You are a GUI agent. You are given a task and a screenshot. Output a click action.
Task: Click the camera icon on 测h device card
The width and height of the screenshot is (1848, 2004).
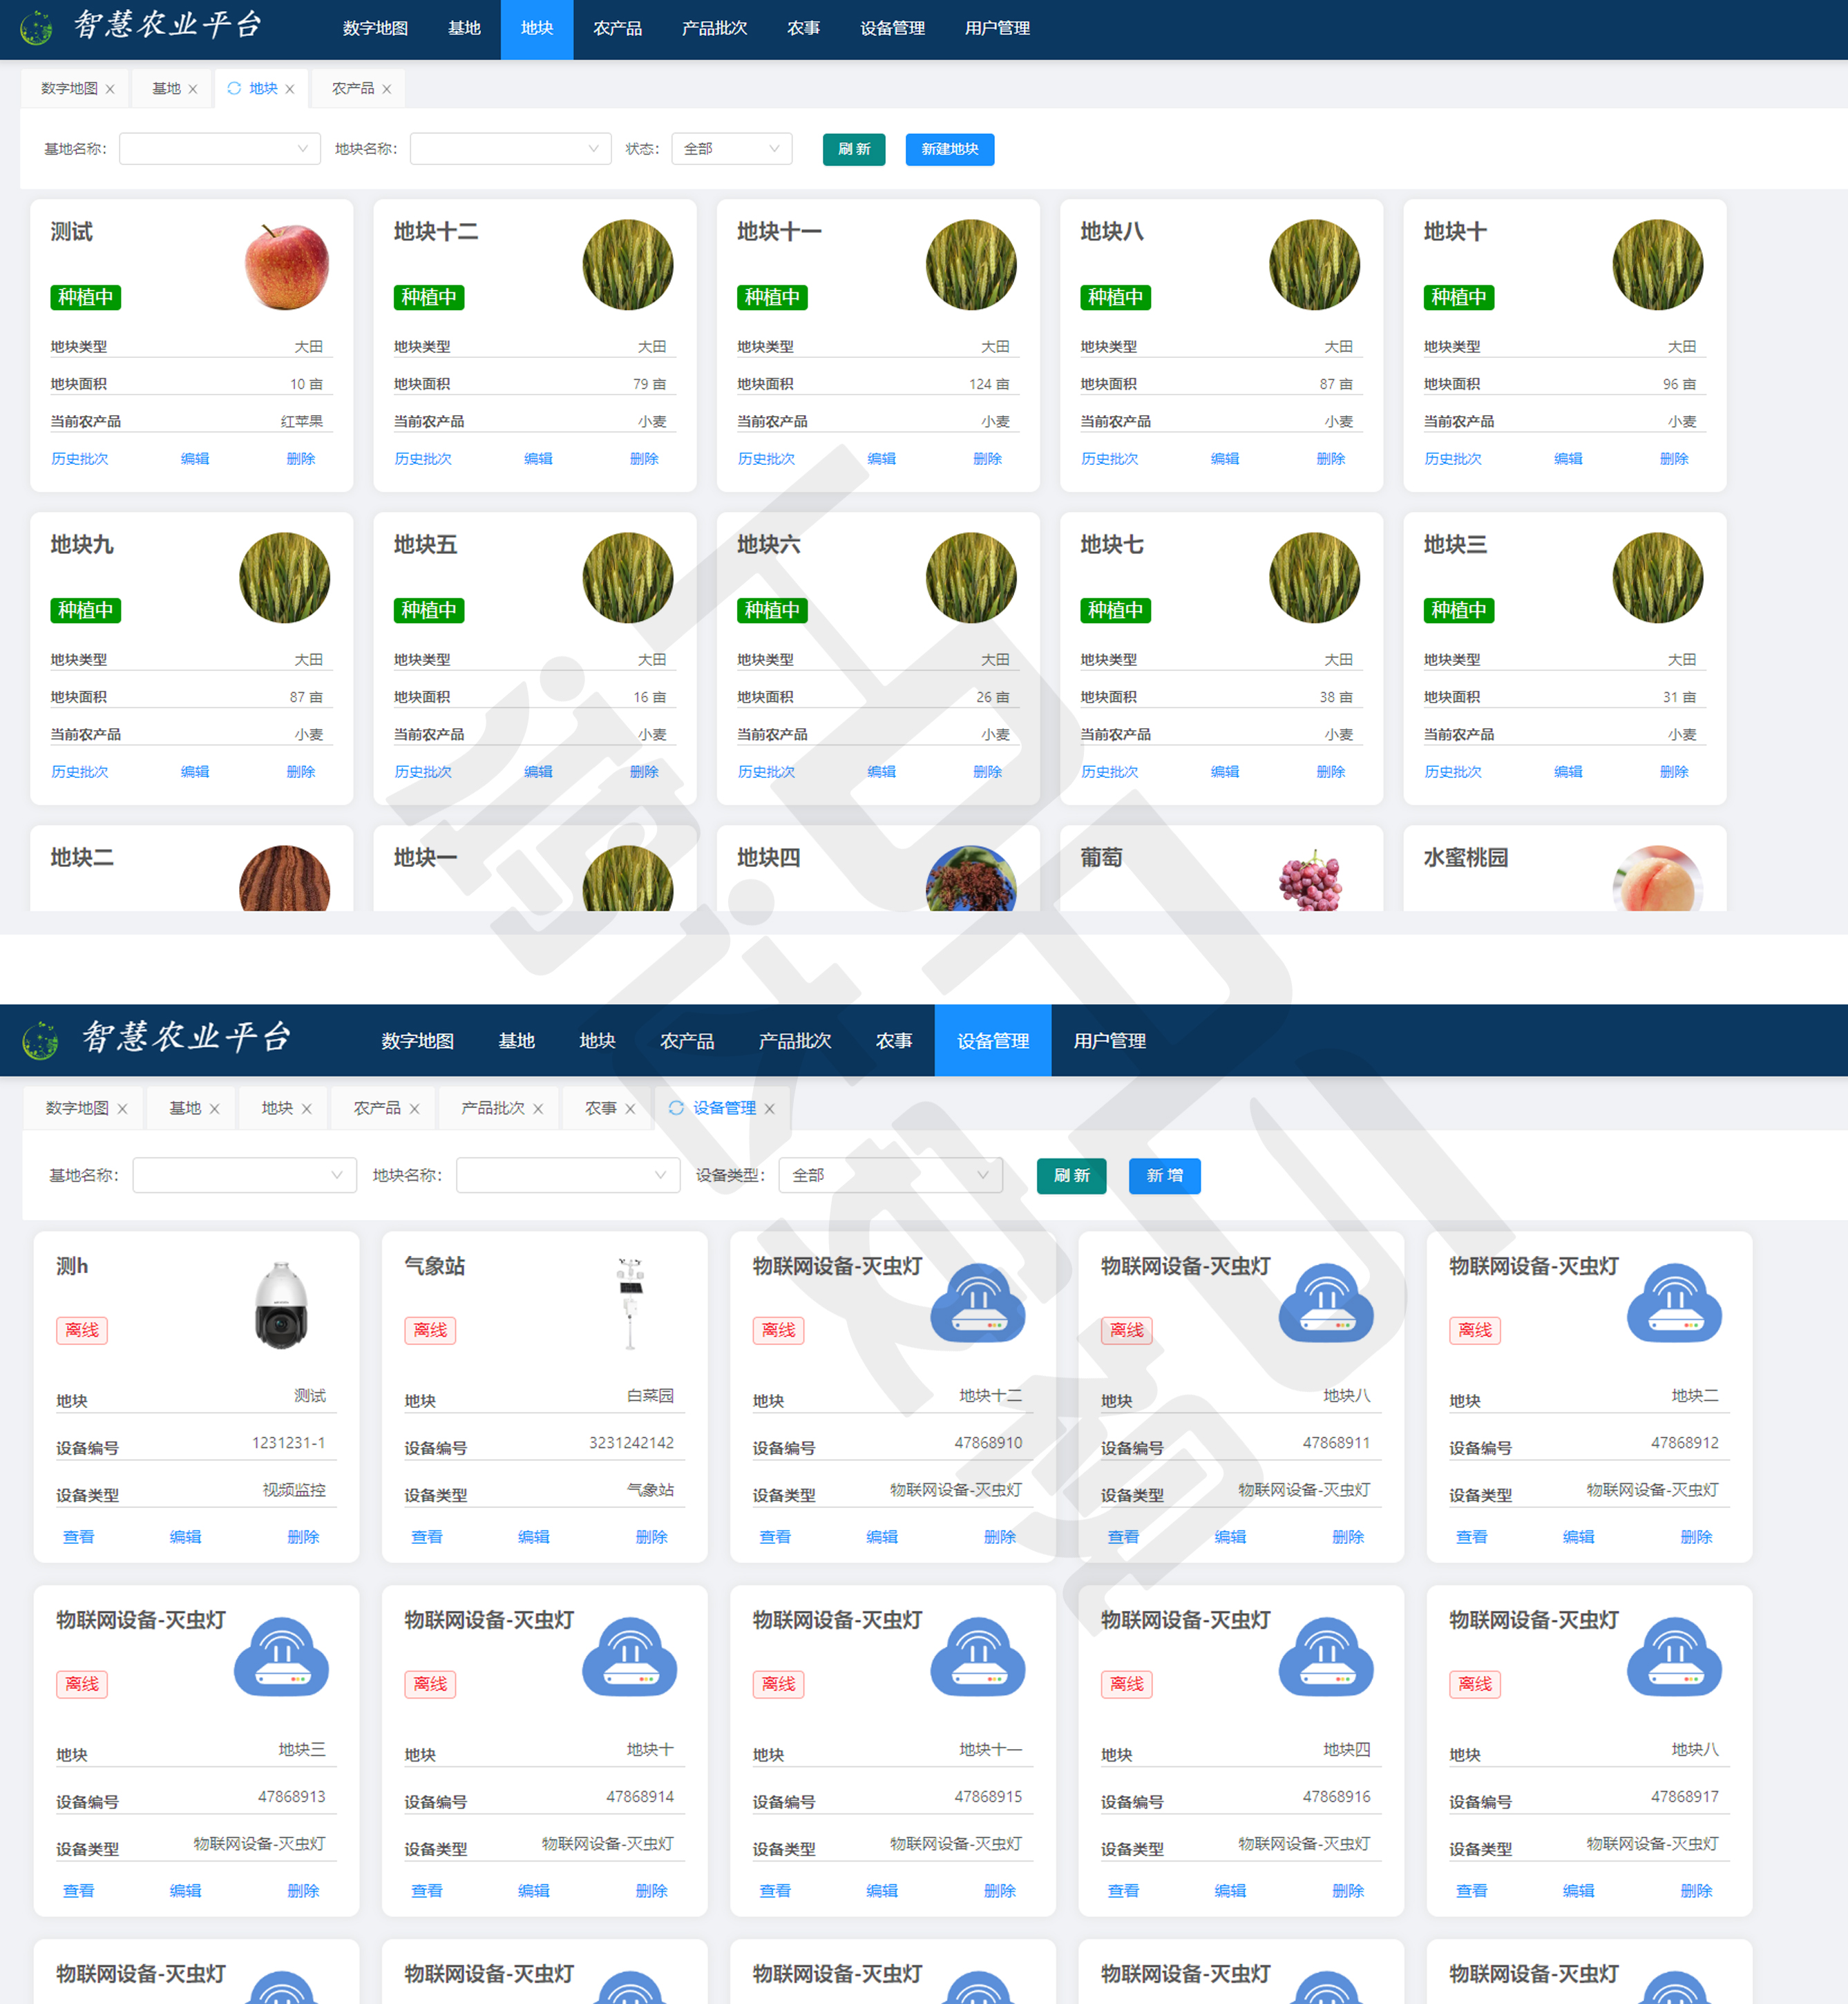pyautogui.click(x=281, y=1305)
